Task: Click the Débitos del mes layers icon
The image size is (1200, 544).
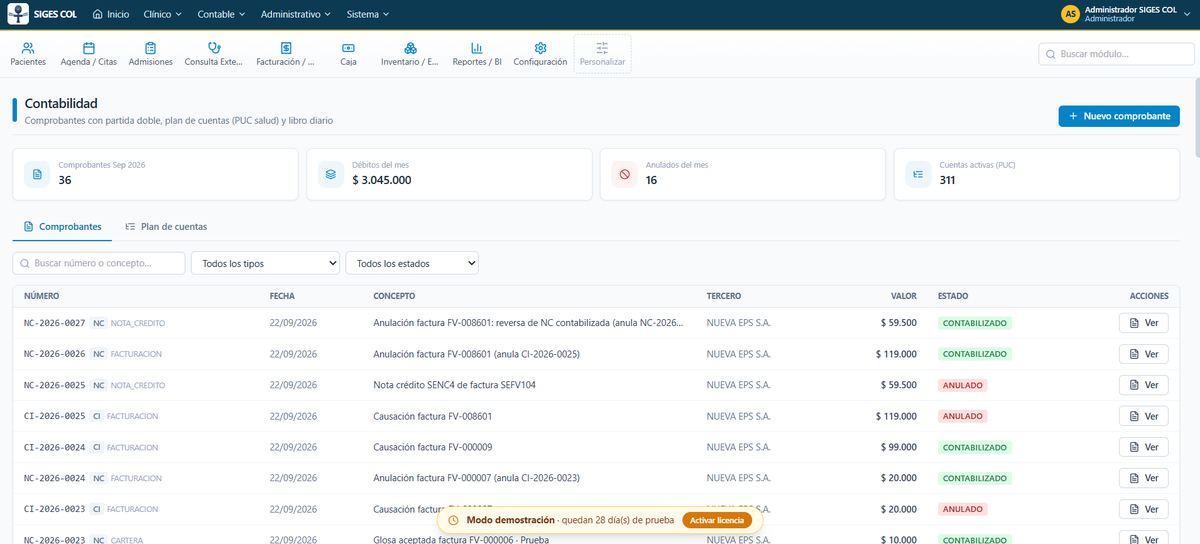Action: click(x=331, y=174)
